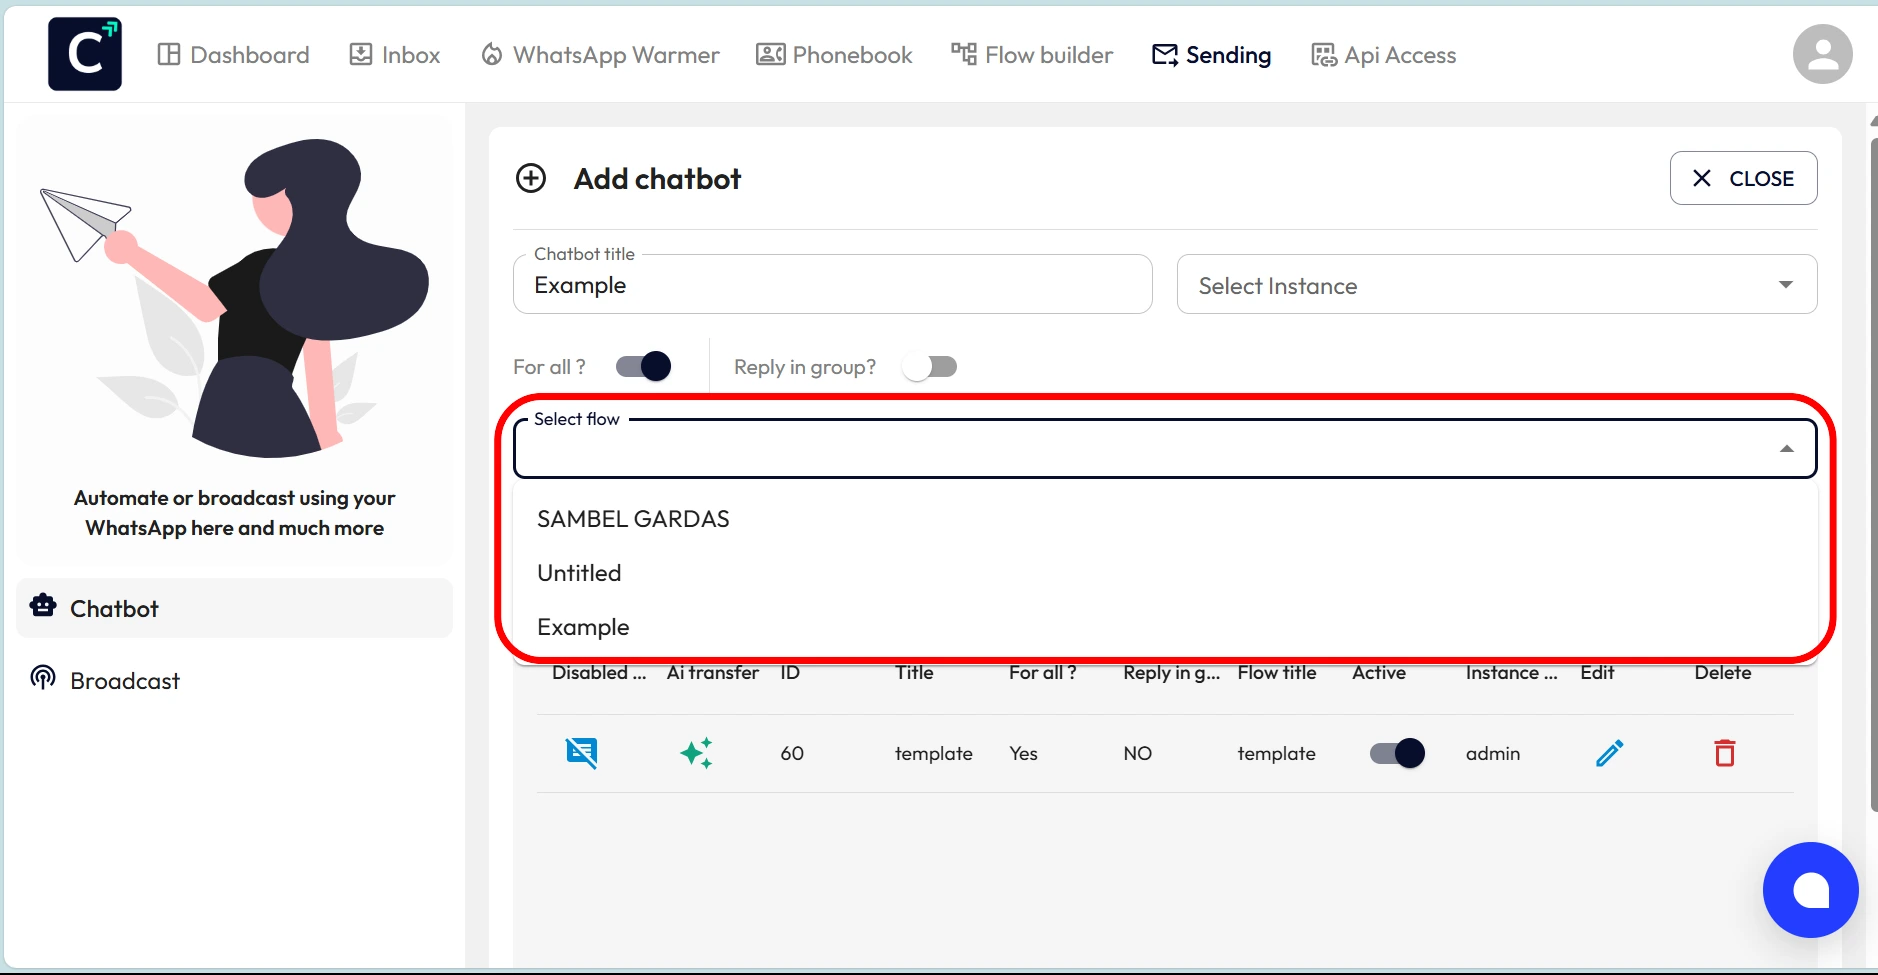Delete the template chatbot with trash icon
Image resolution: width=1878 pixels, height=975 pixels.
pos(1724,753)
